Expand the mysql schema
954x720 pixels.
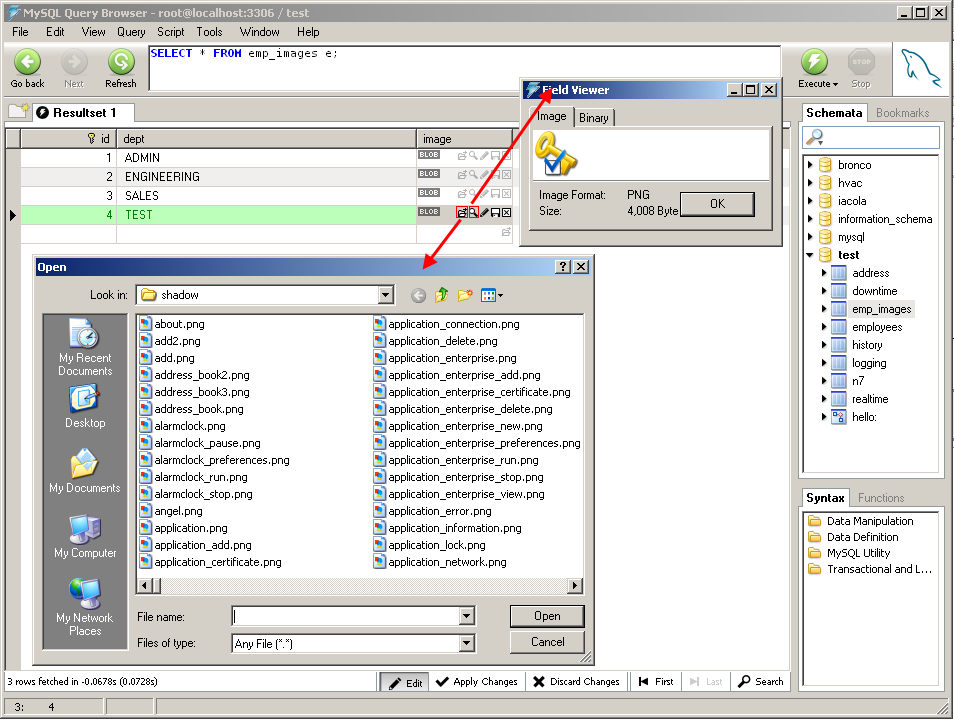coord(810,237)
